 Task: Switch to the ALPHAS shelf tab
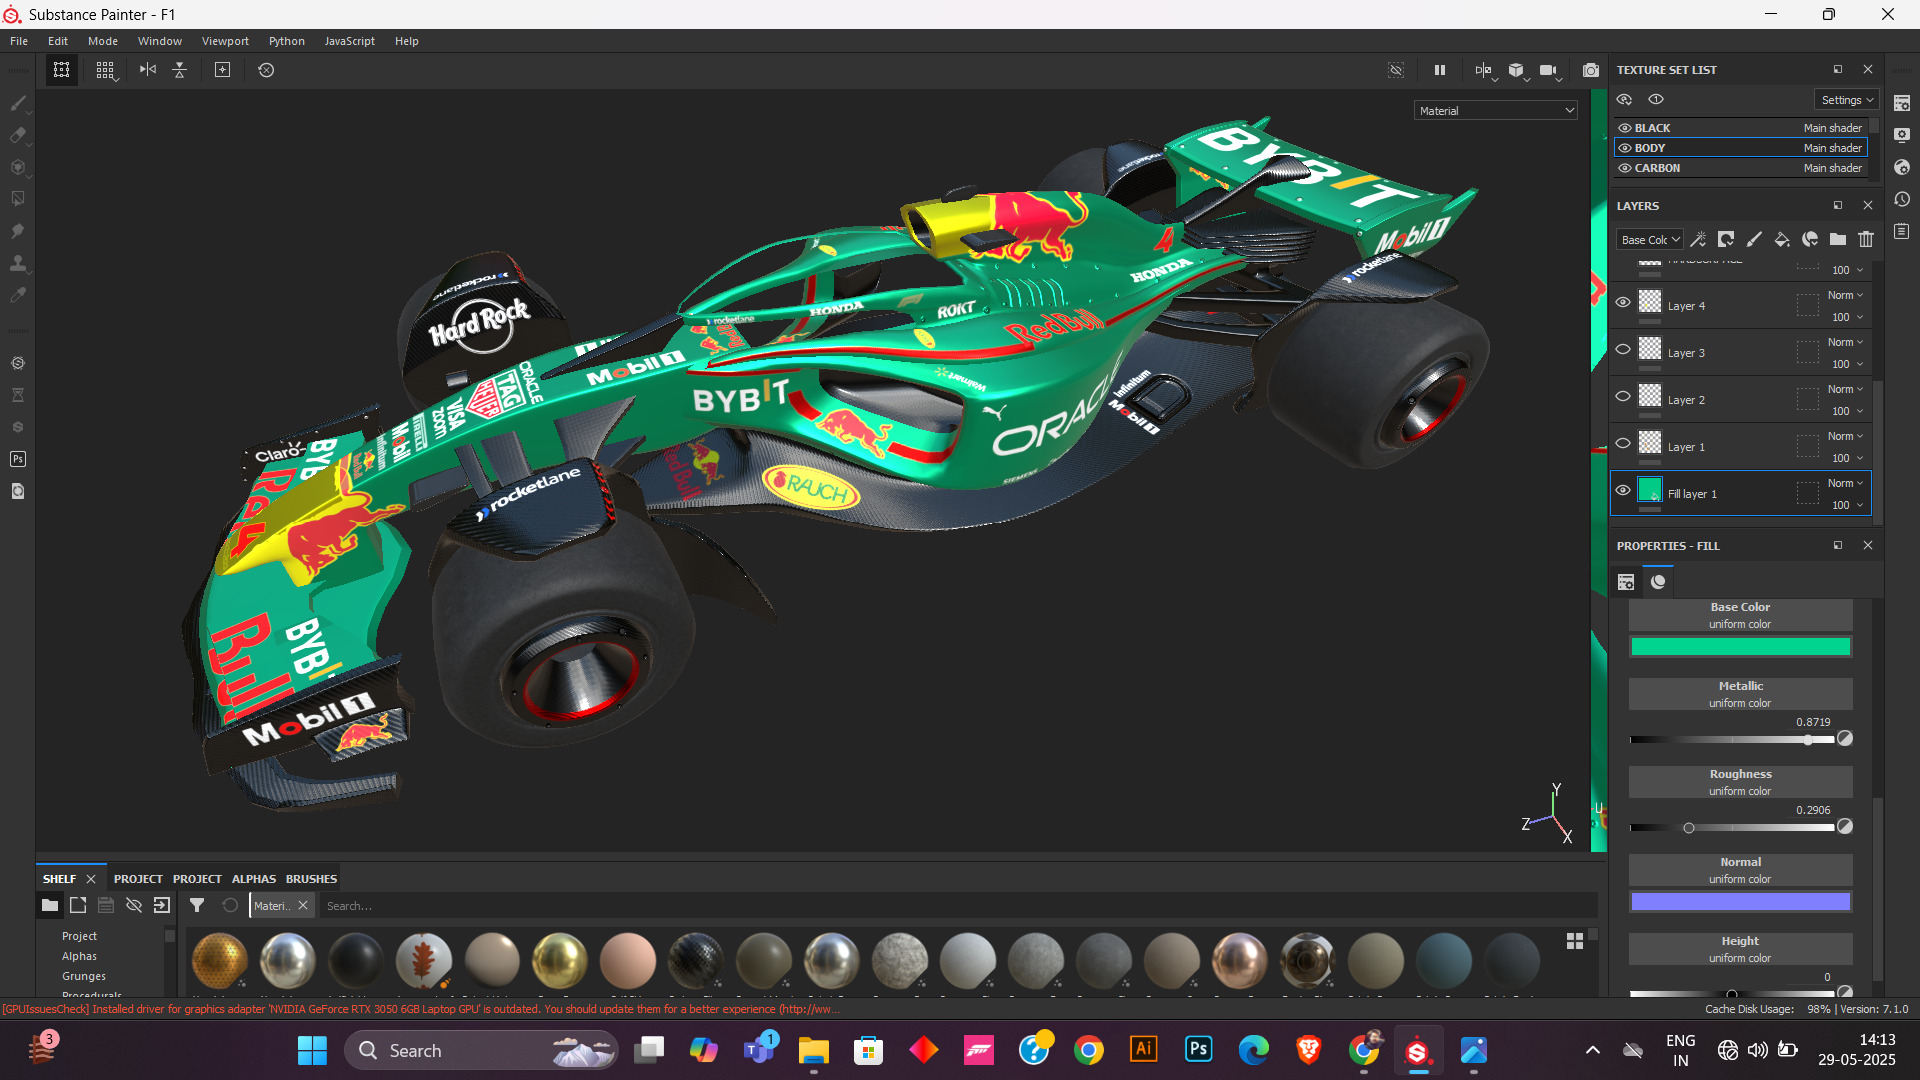254,879
